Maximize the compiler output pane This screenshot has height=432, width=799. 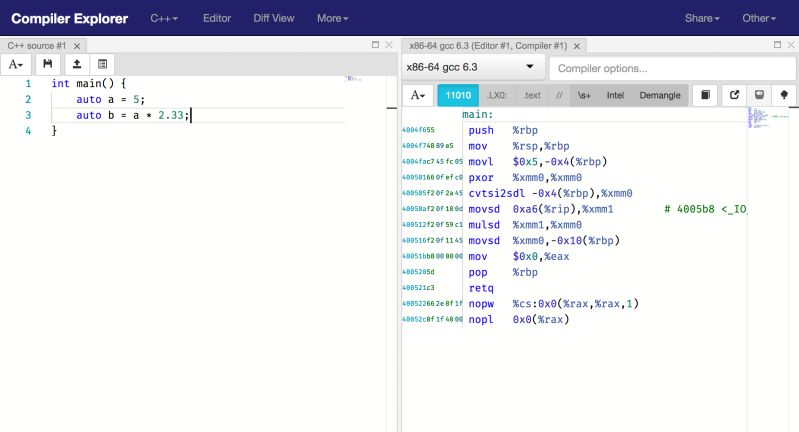pos(777,45)
